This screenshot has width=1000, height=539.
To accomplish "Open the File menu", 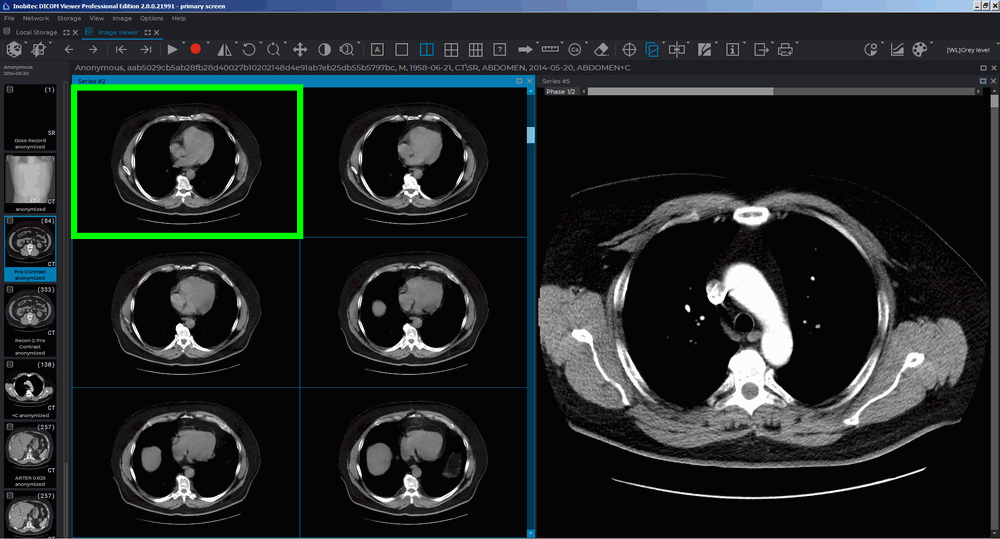I will pos(9,18).
